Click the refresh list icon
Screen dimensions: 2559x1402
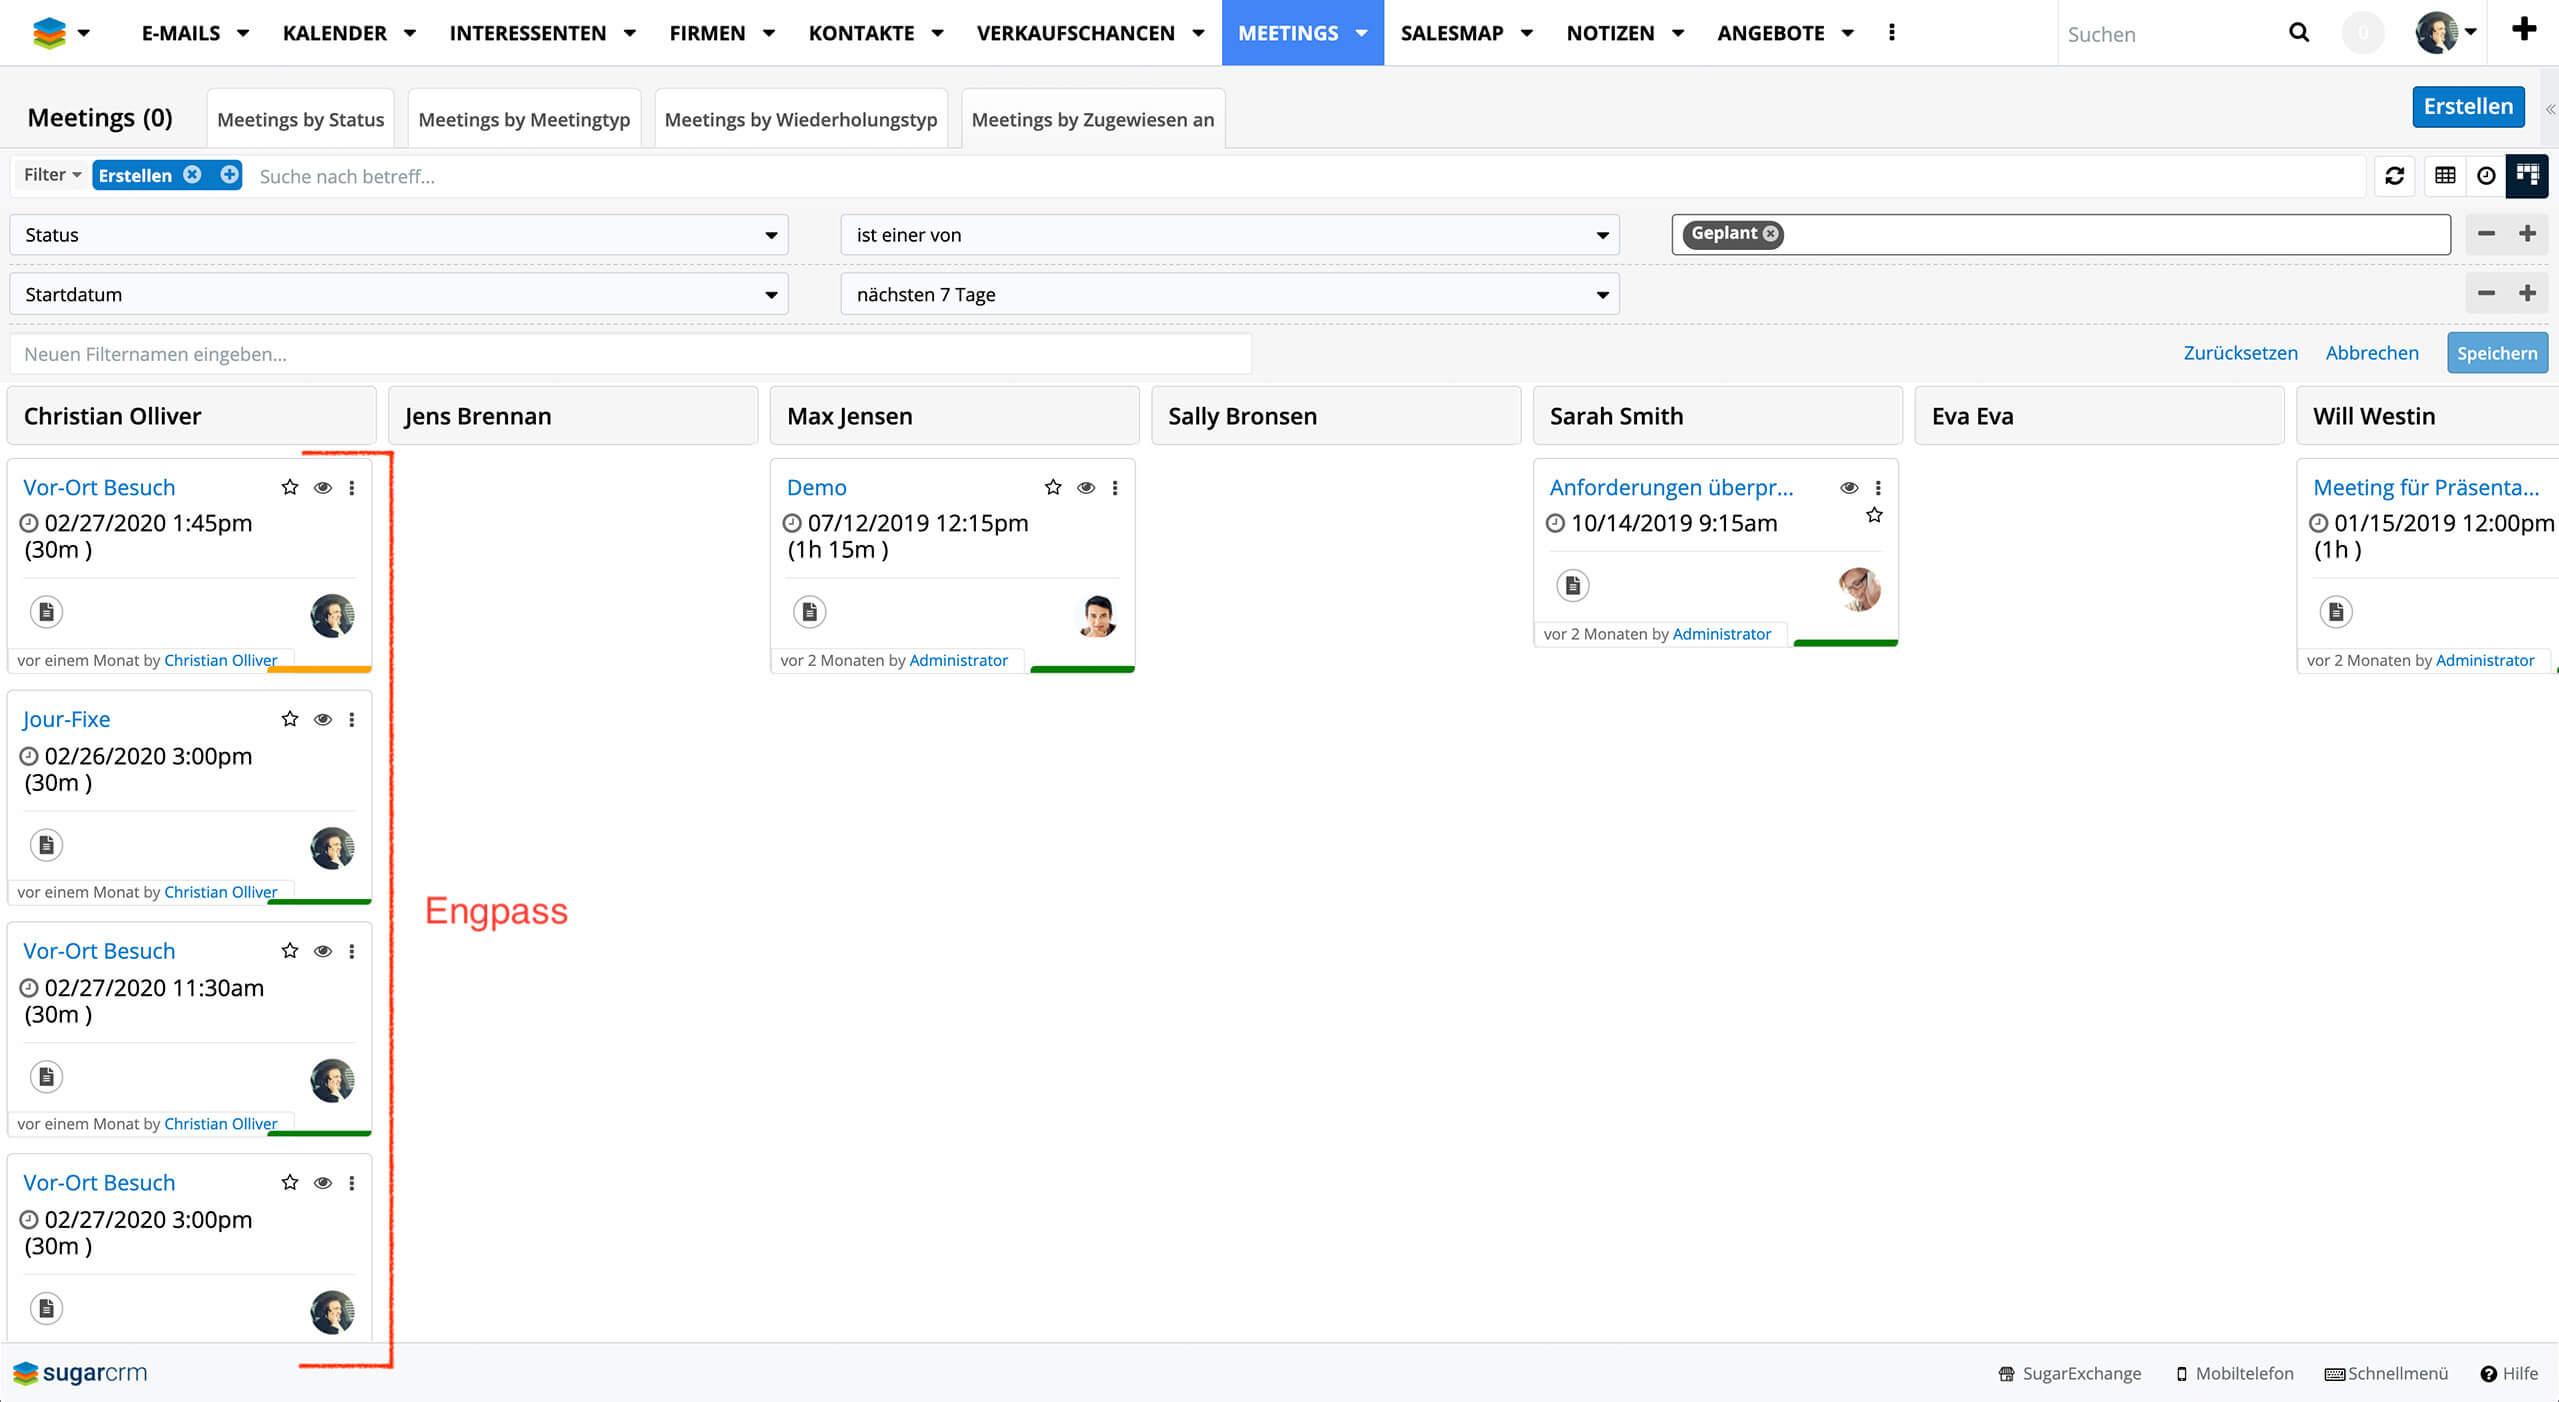point(2394,176)
